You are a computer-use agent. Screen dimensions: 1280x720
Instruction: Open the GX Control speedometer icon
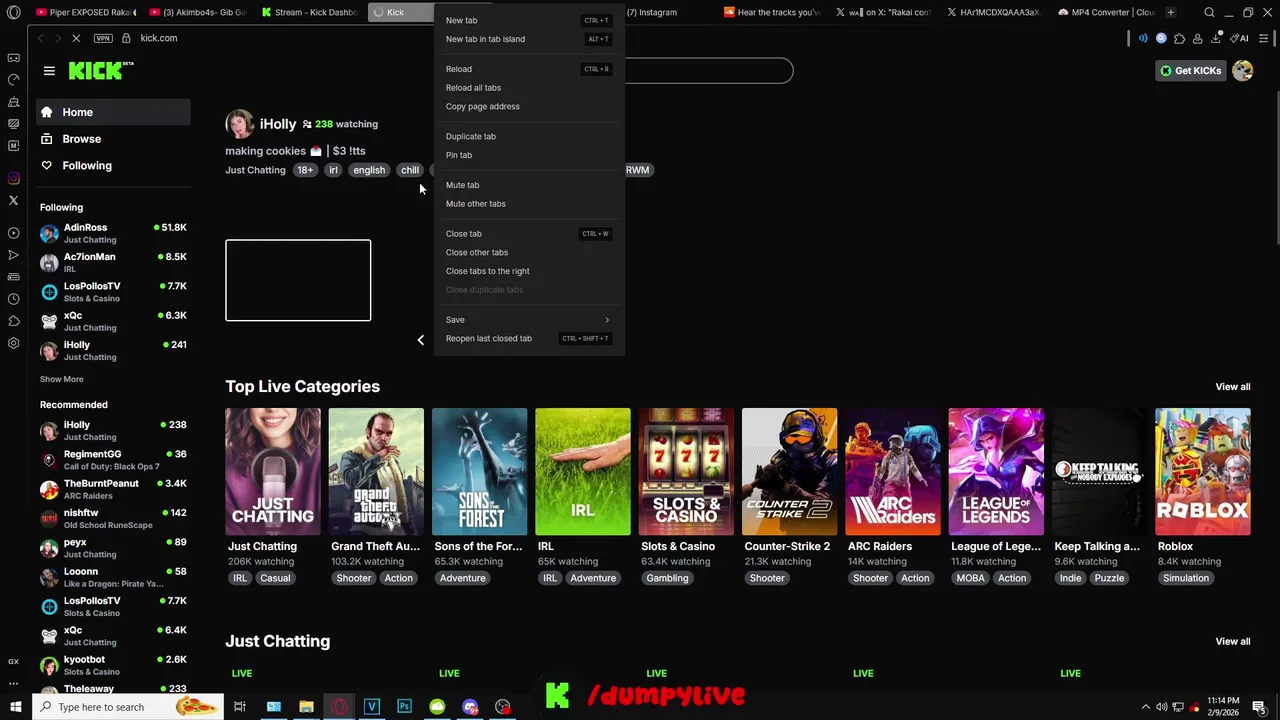coord(13,80)
